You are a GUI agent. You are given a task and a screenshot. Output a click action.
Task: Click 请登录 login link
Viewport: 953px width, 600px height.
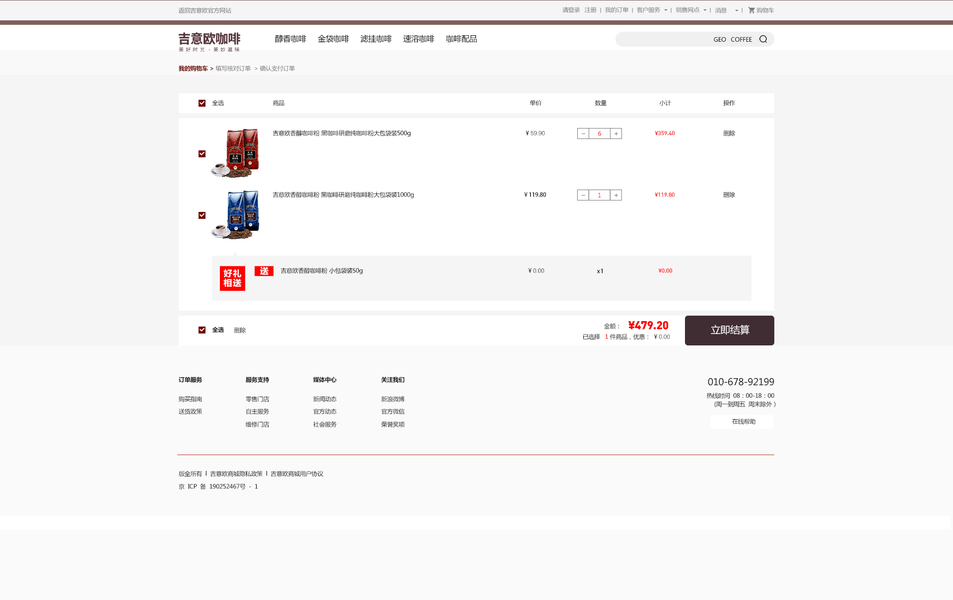point(571,10)
